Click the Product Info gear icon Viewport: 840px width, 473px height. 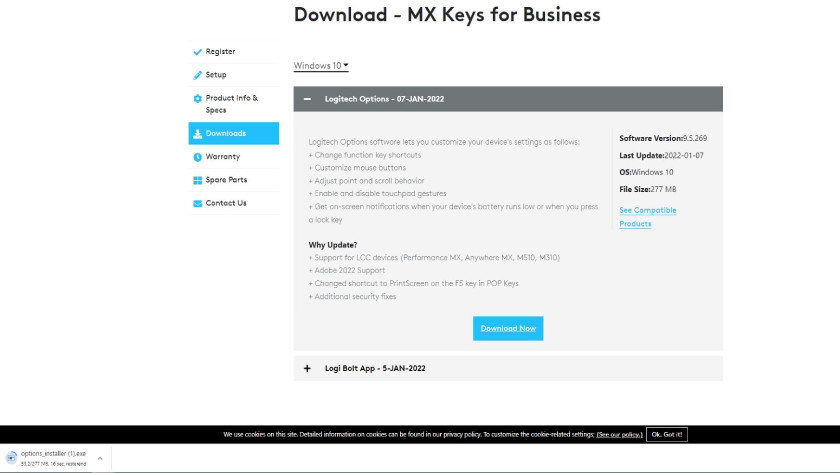tap(197, 99)
